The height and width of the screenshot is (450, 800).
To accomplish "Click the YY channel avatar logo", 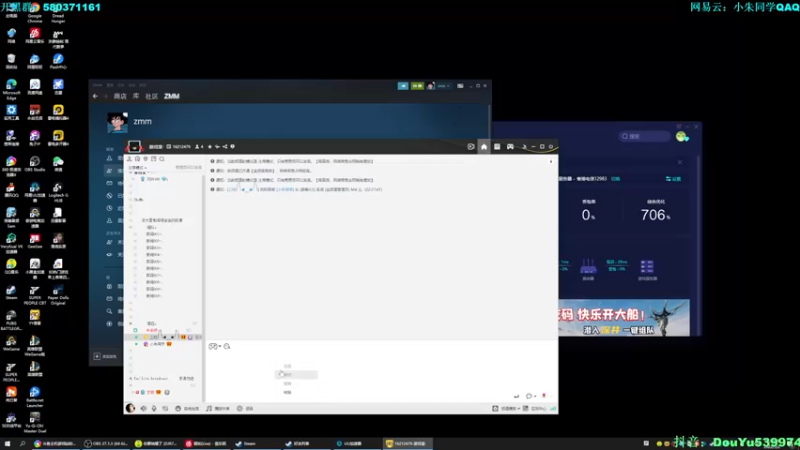I will coord(134,146).
